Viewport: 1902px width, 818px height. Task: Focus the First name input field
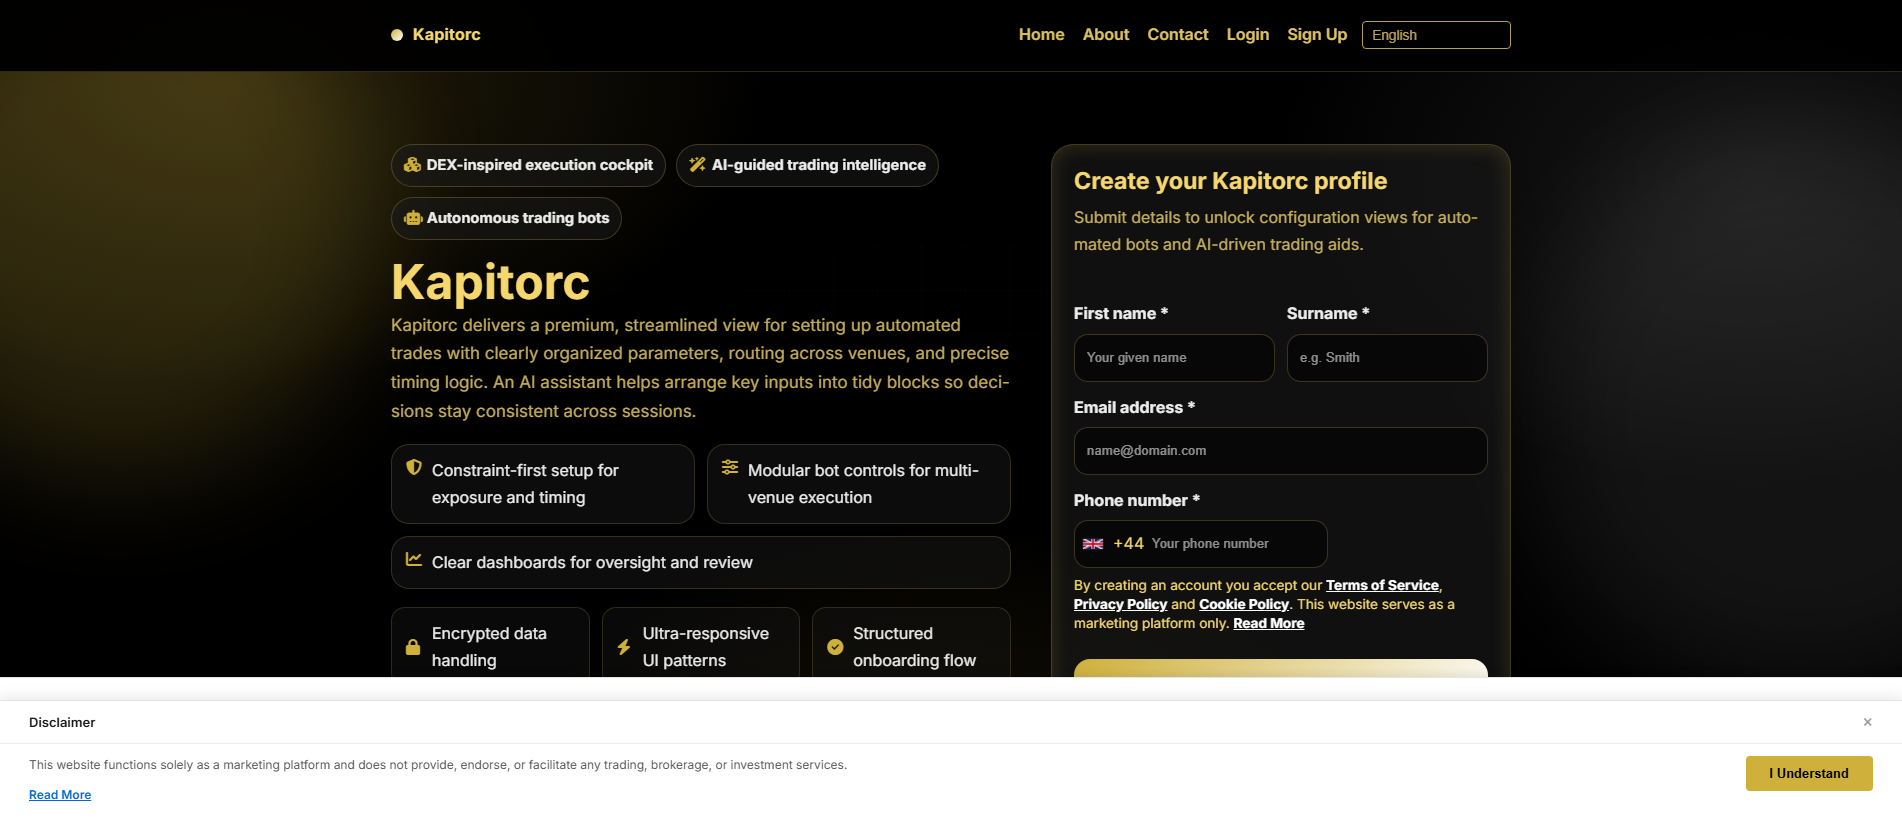click(x=1174, y=358)
